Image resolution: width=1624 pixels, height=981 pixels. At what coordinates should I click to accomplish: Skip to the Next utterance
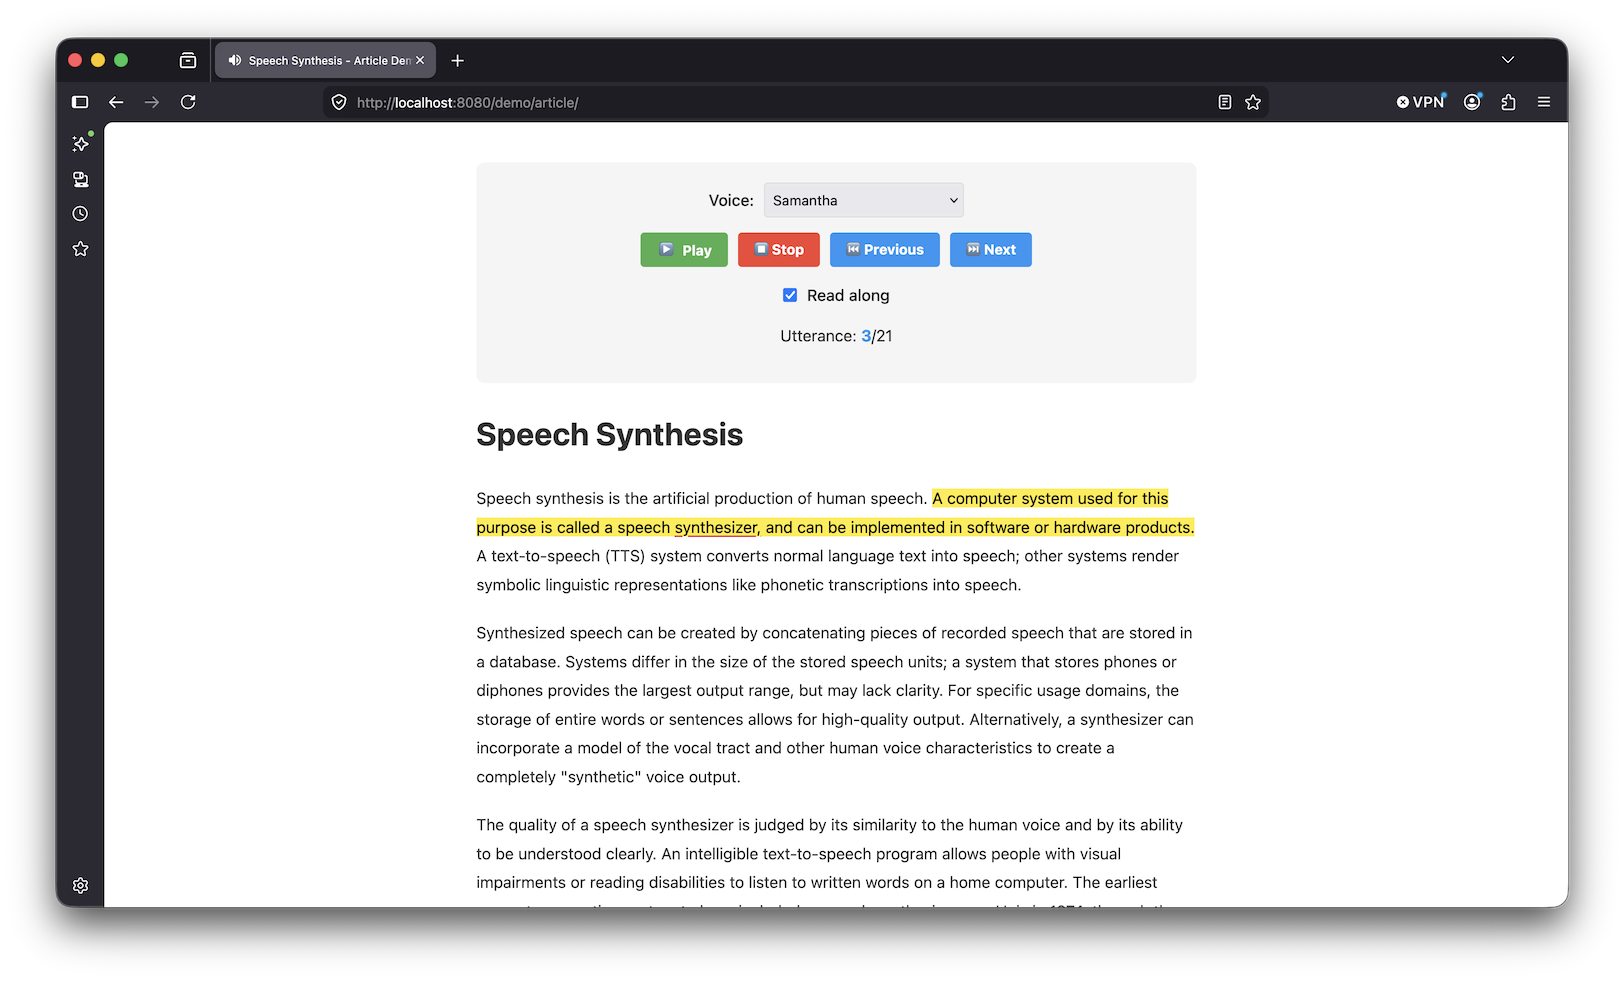click(x=991, y=250)
